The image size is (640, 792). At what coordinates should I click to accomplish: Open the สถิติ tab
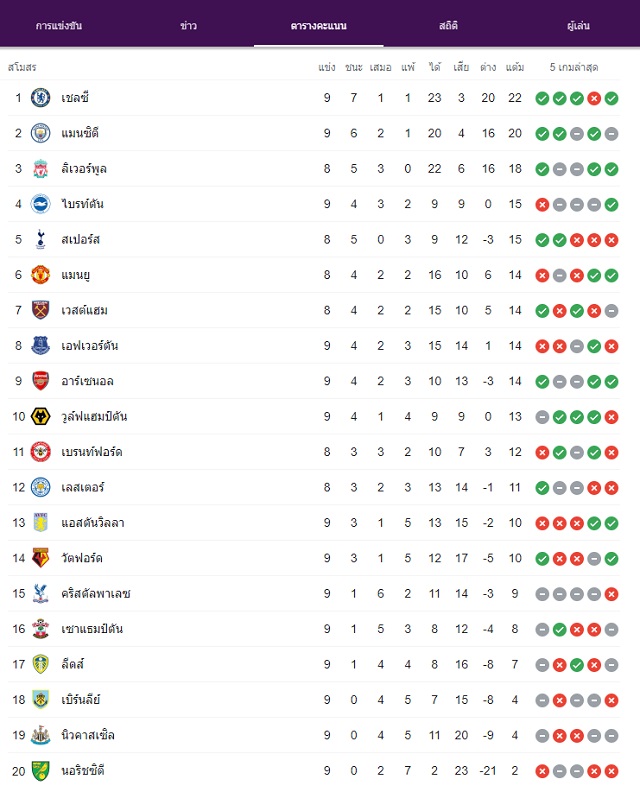coord(449,25)
